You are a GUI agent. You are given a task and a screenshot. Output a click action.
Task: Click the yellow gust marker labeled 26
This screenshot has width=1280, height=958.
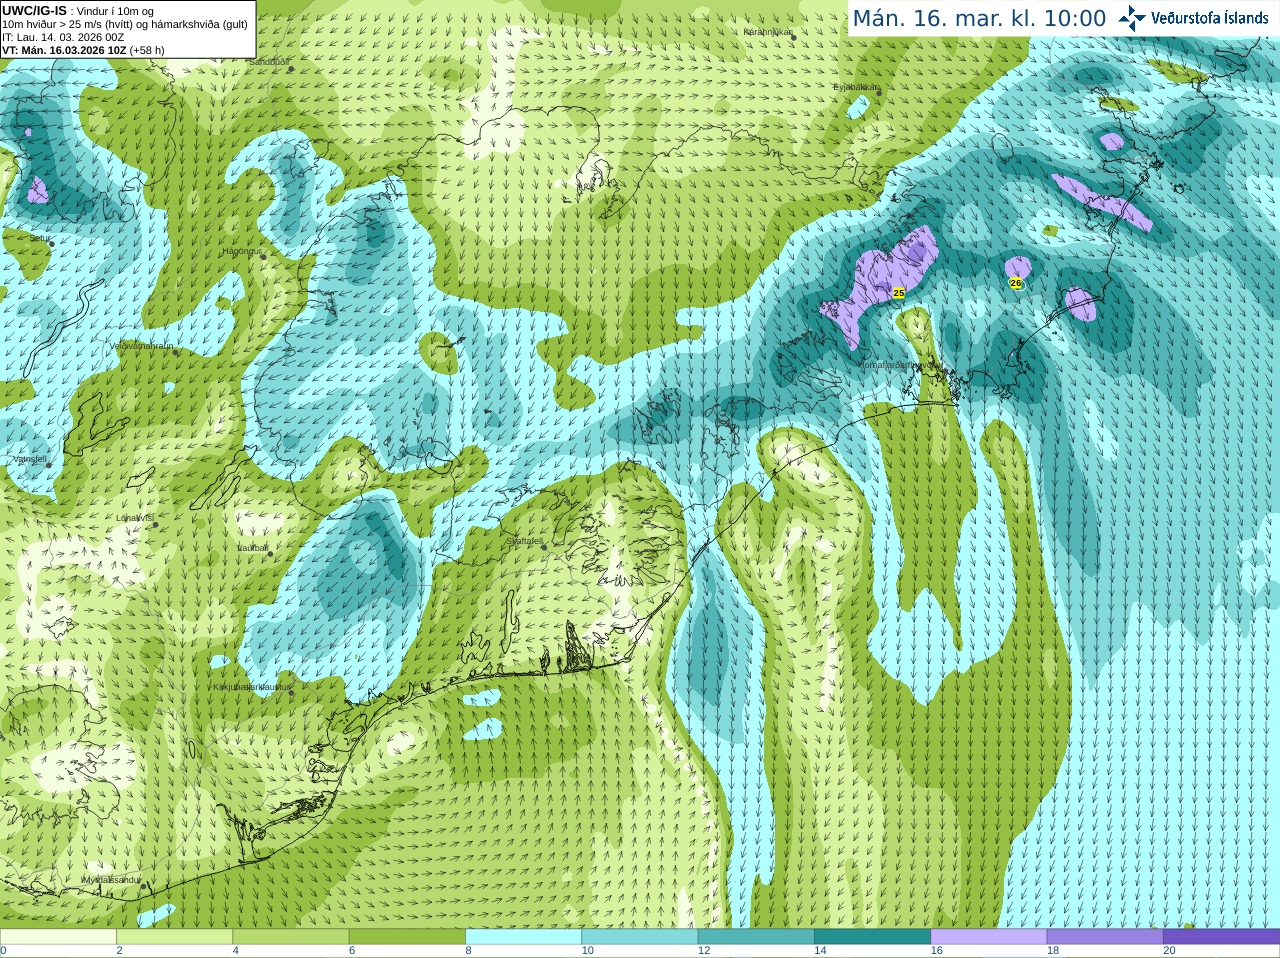(1016, 283)
